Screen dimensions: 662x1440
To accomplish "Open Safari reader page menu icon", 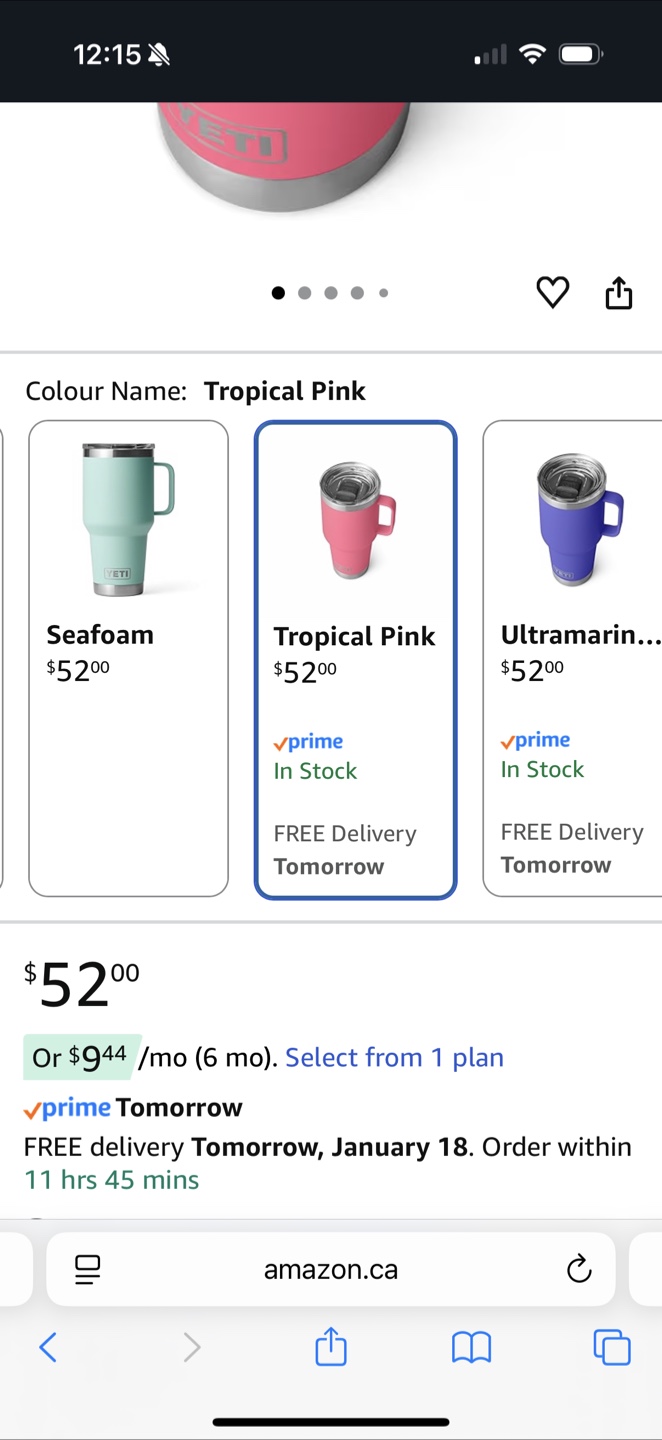I will point(88,1270).
